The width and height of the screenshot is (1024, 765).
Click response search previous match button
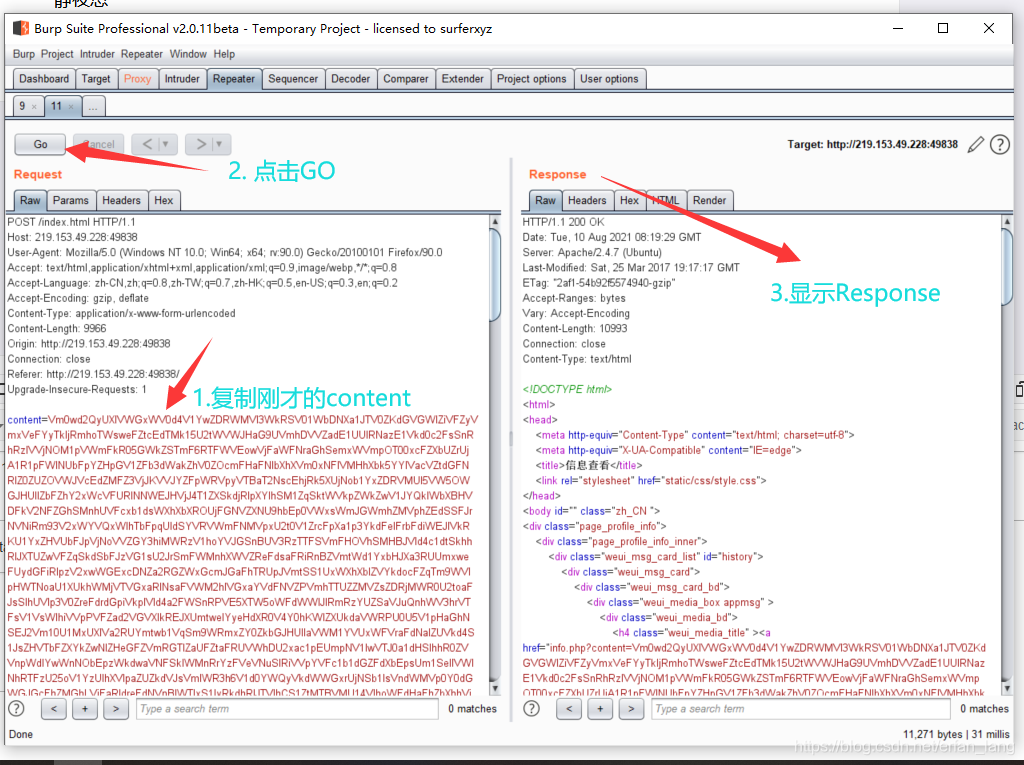pyautogui.click(x=569, y=709)
